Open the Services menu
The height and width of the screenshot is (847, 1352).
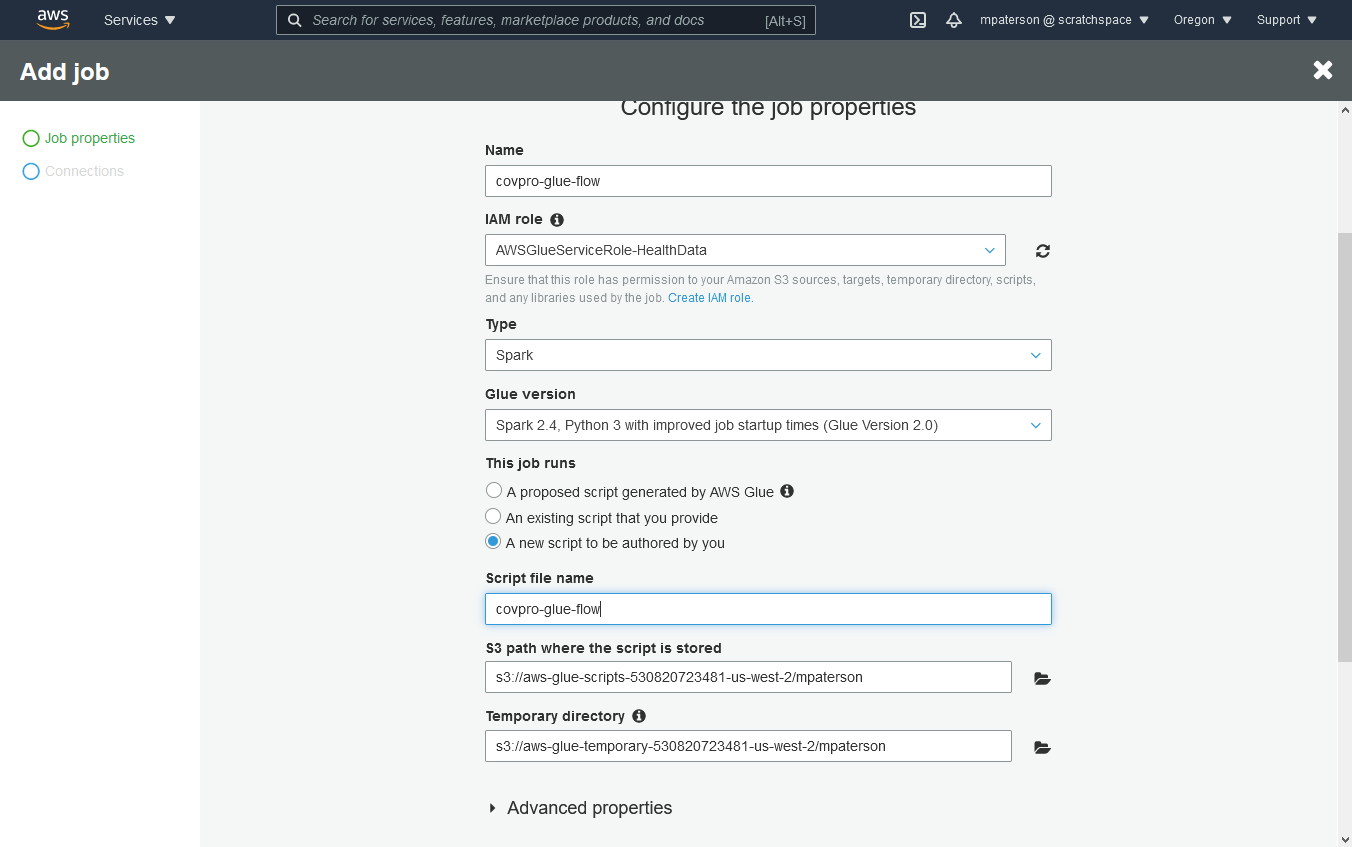139,20
